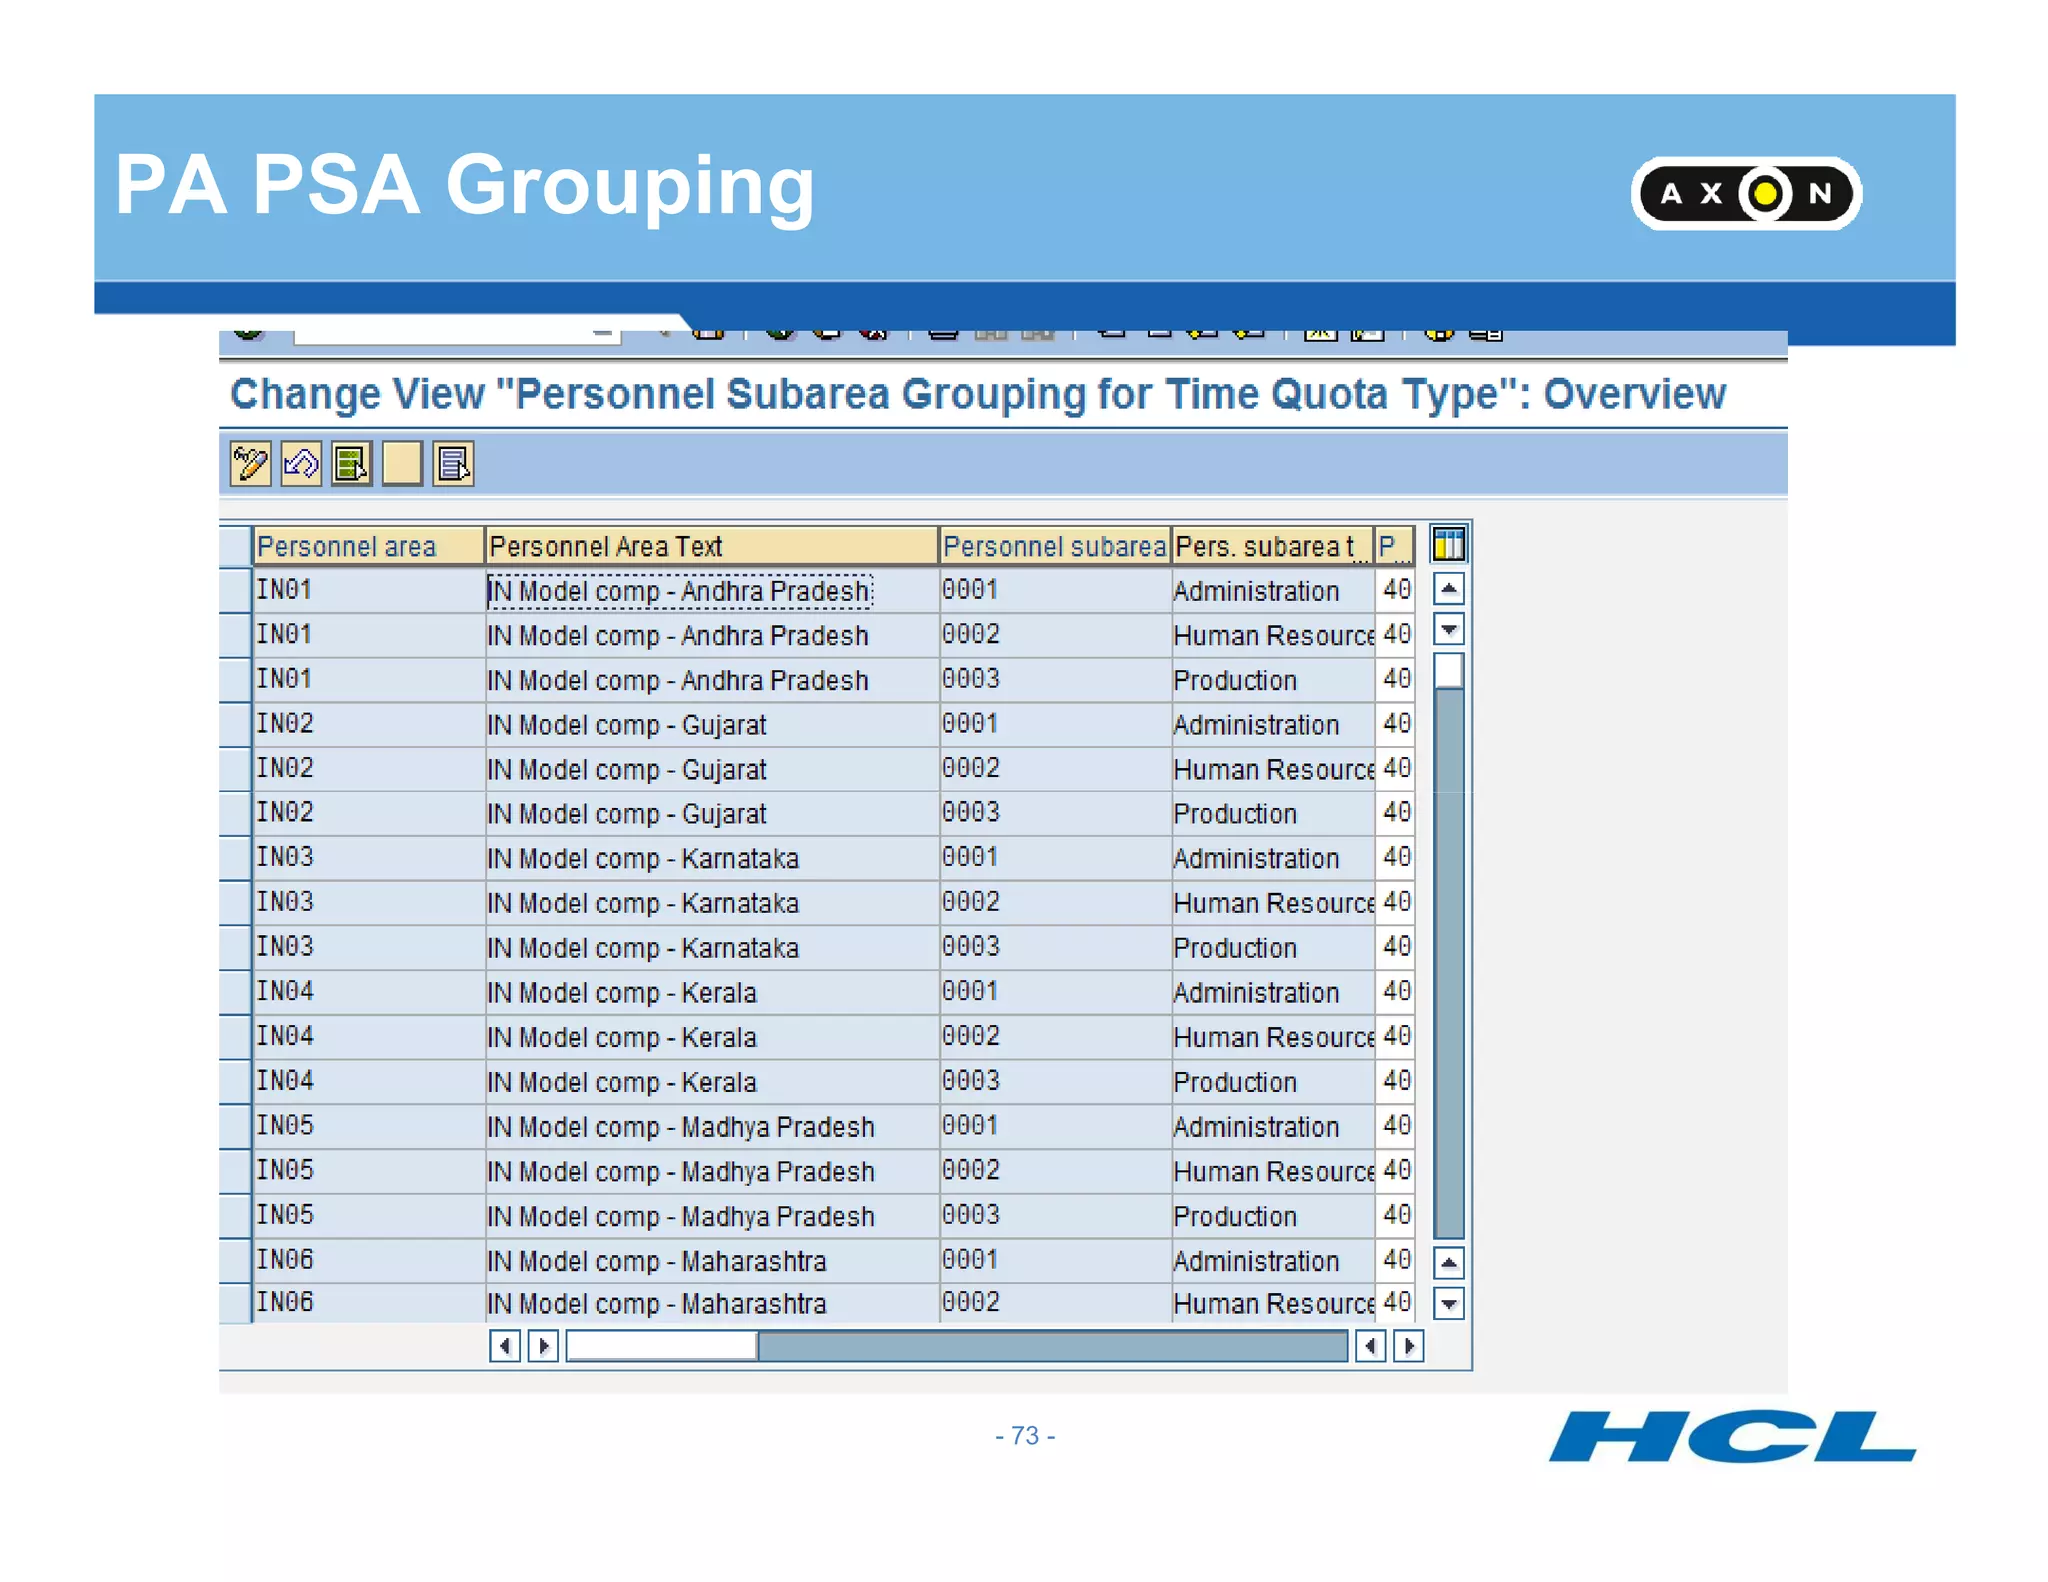Open the table column configuration icon
Screen dimensions: 2048x1582
click(1448, 545)
